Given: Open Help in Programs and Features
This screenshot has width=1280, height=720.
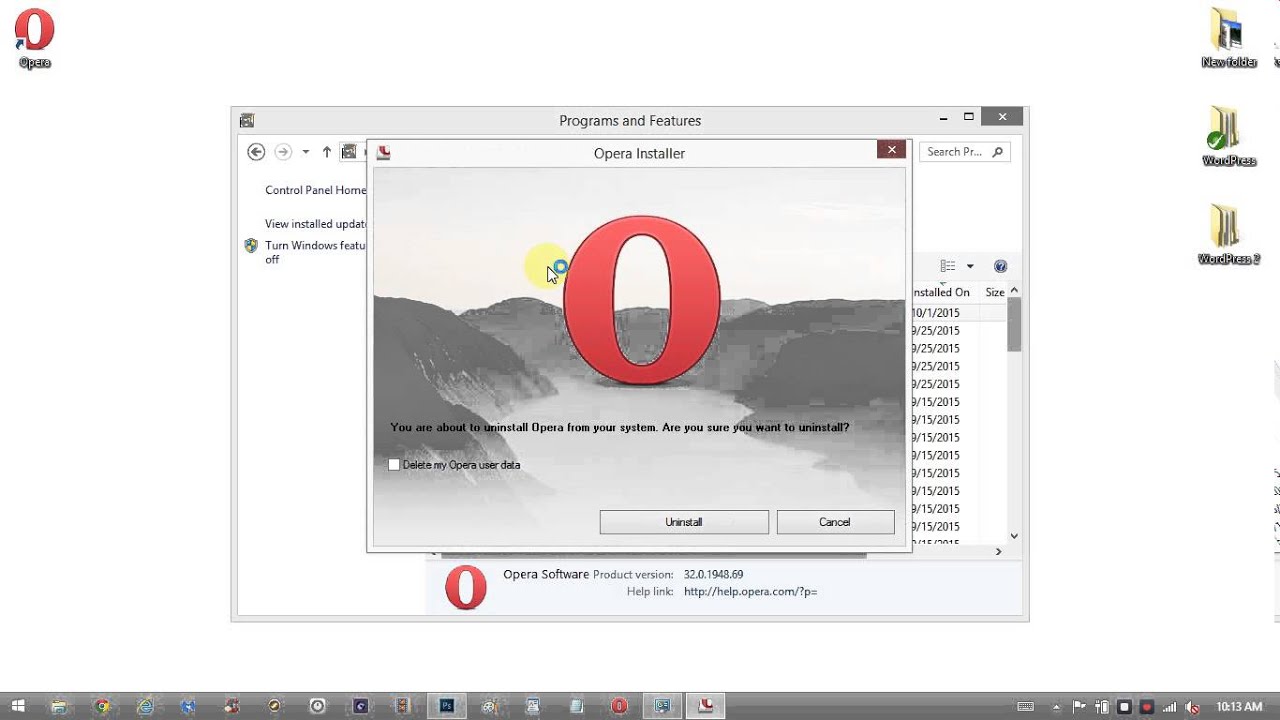Looking at the screenshot, I should (x=1000, y=266).
